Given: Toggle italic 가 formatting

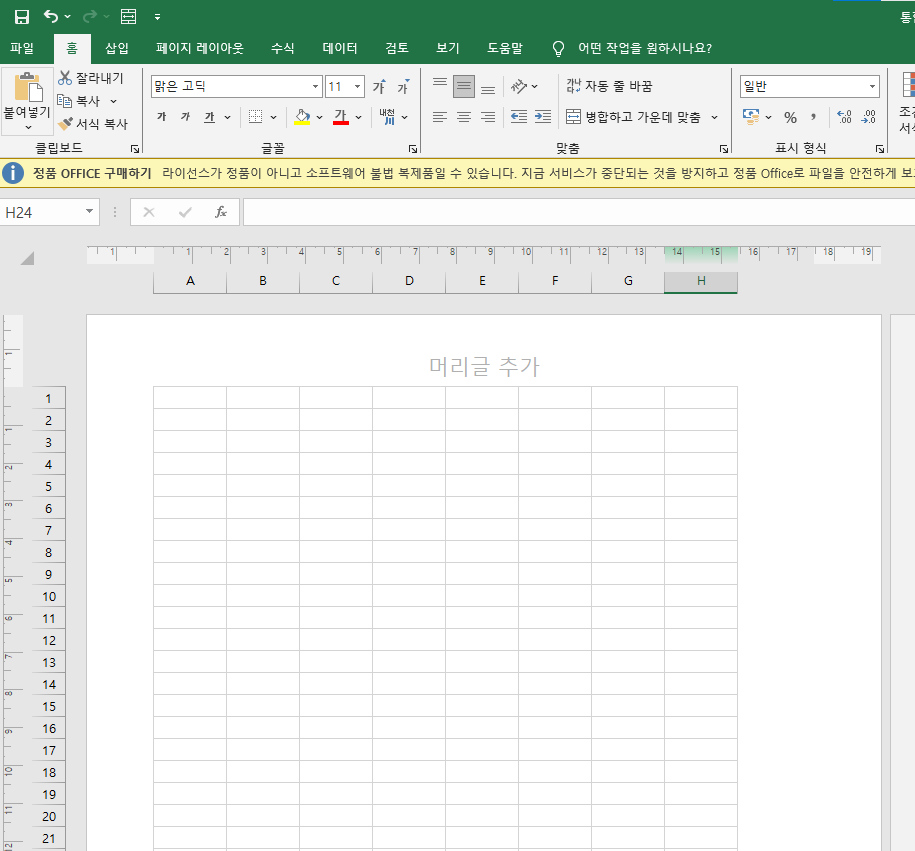Looking at the screenshot, I should point(186,117).
